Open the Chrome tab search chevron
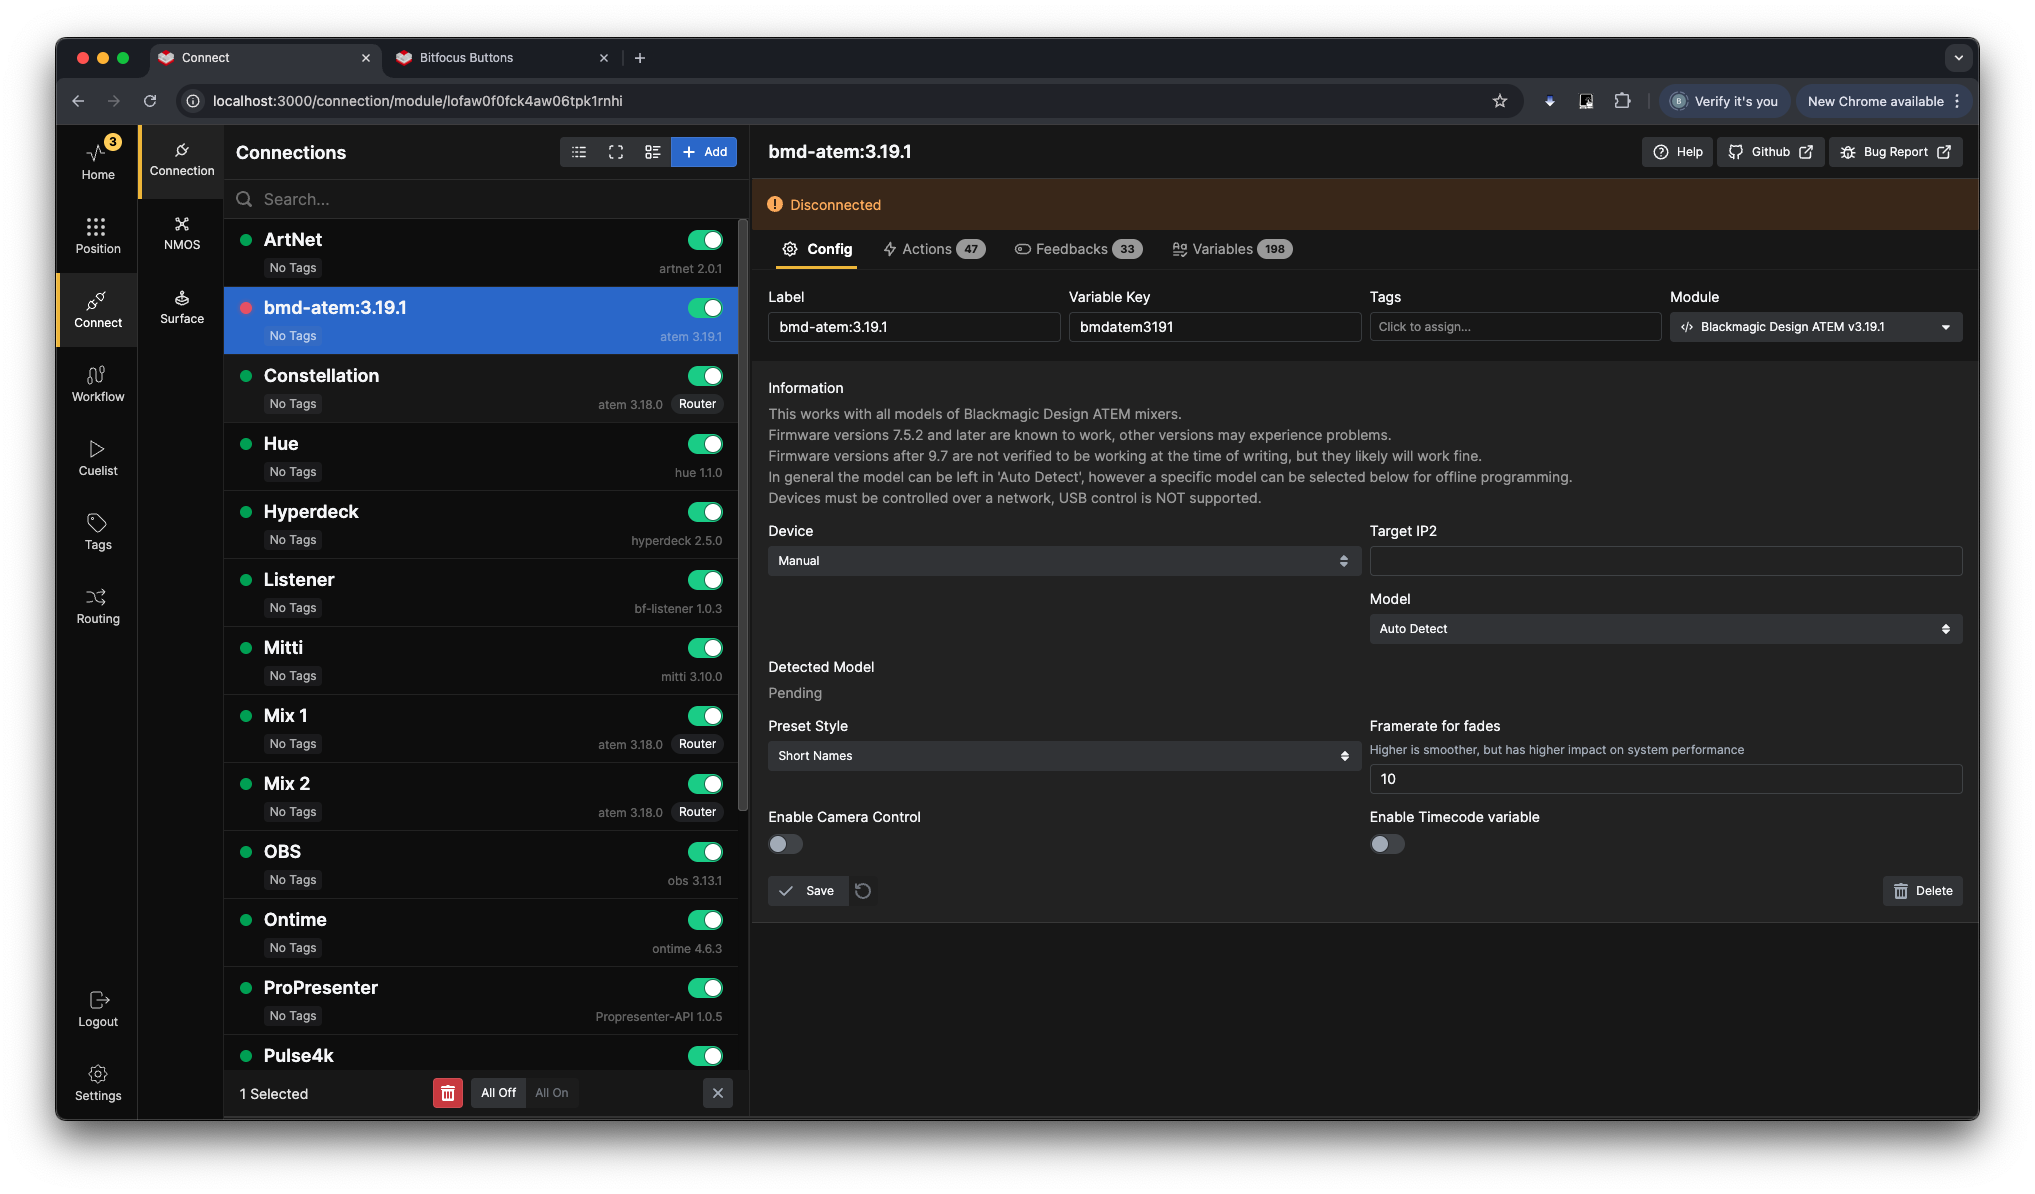2035x1194 pixels. [x=1958, y=58]
